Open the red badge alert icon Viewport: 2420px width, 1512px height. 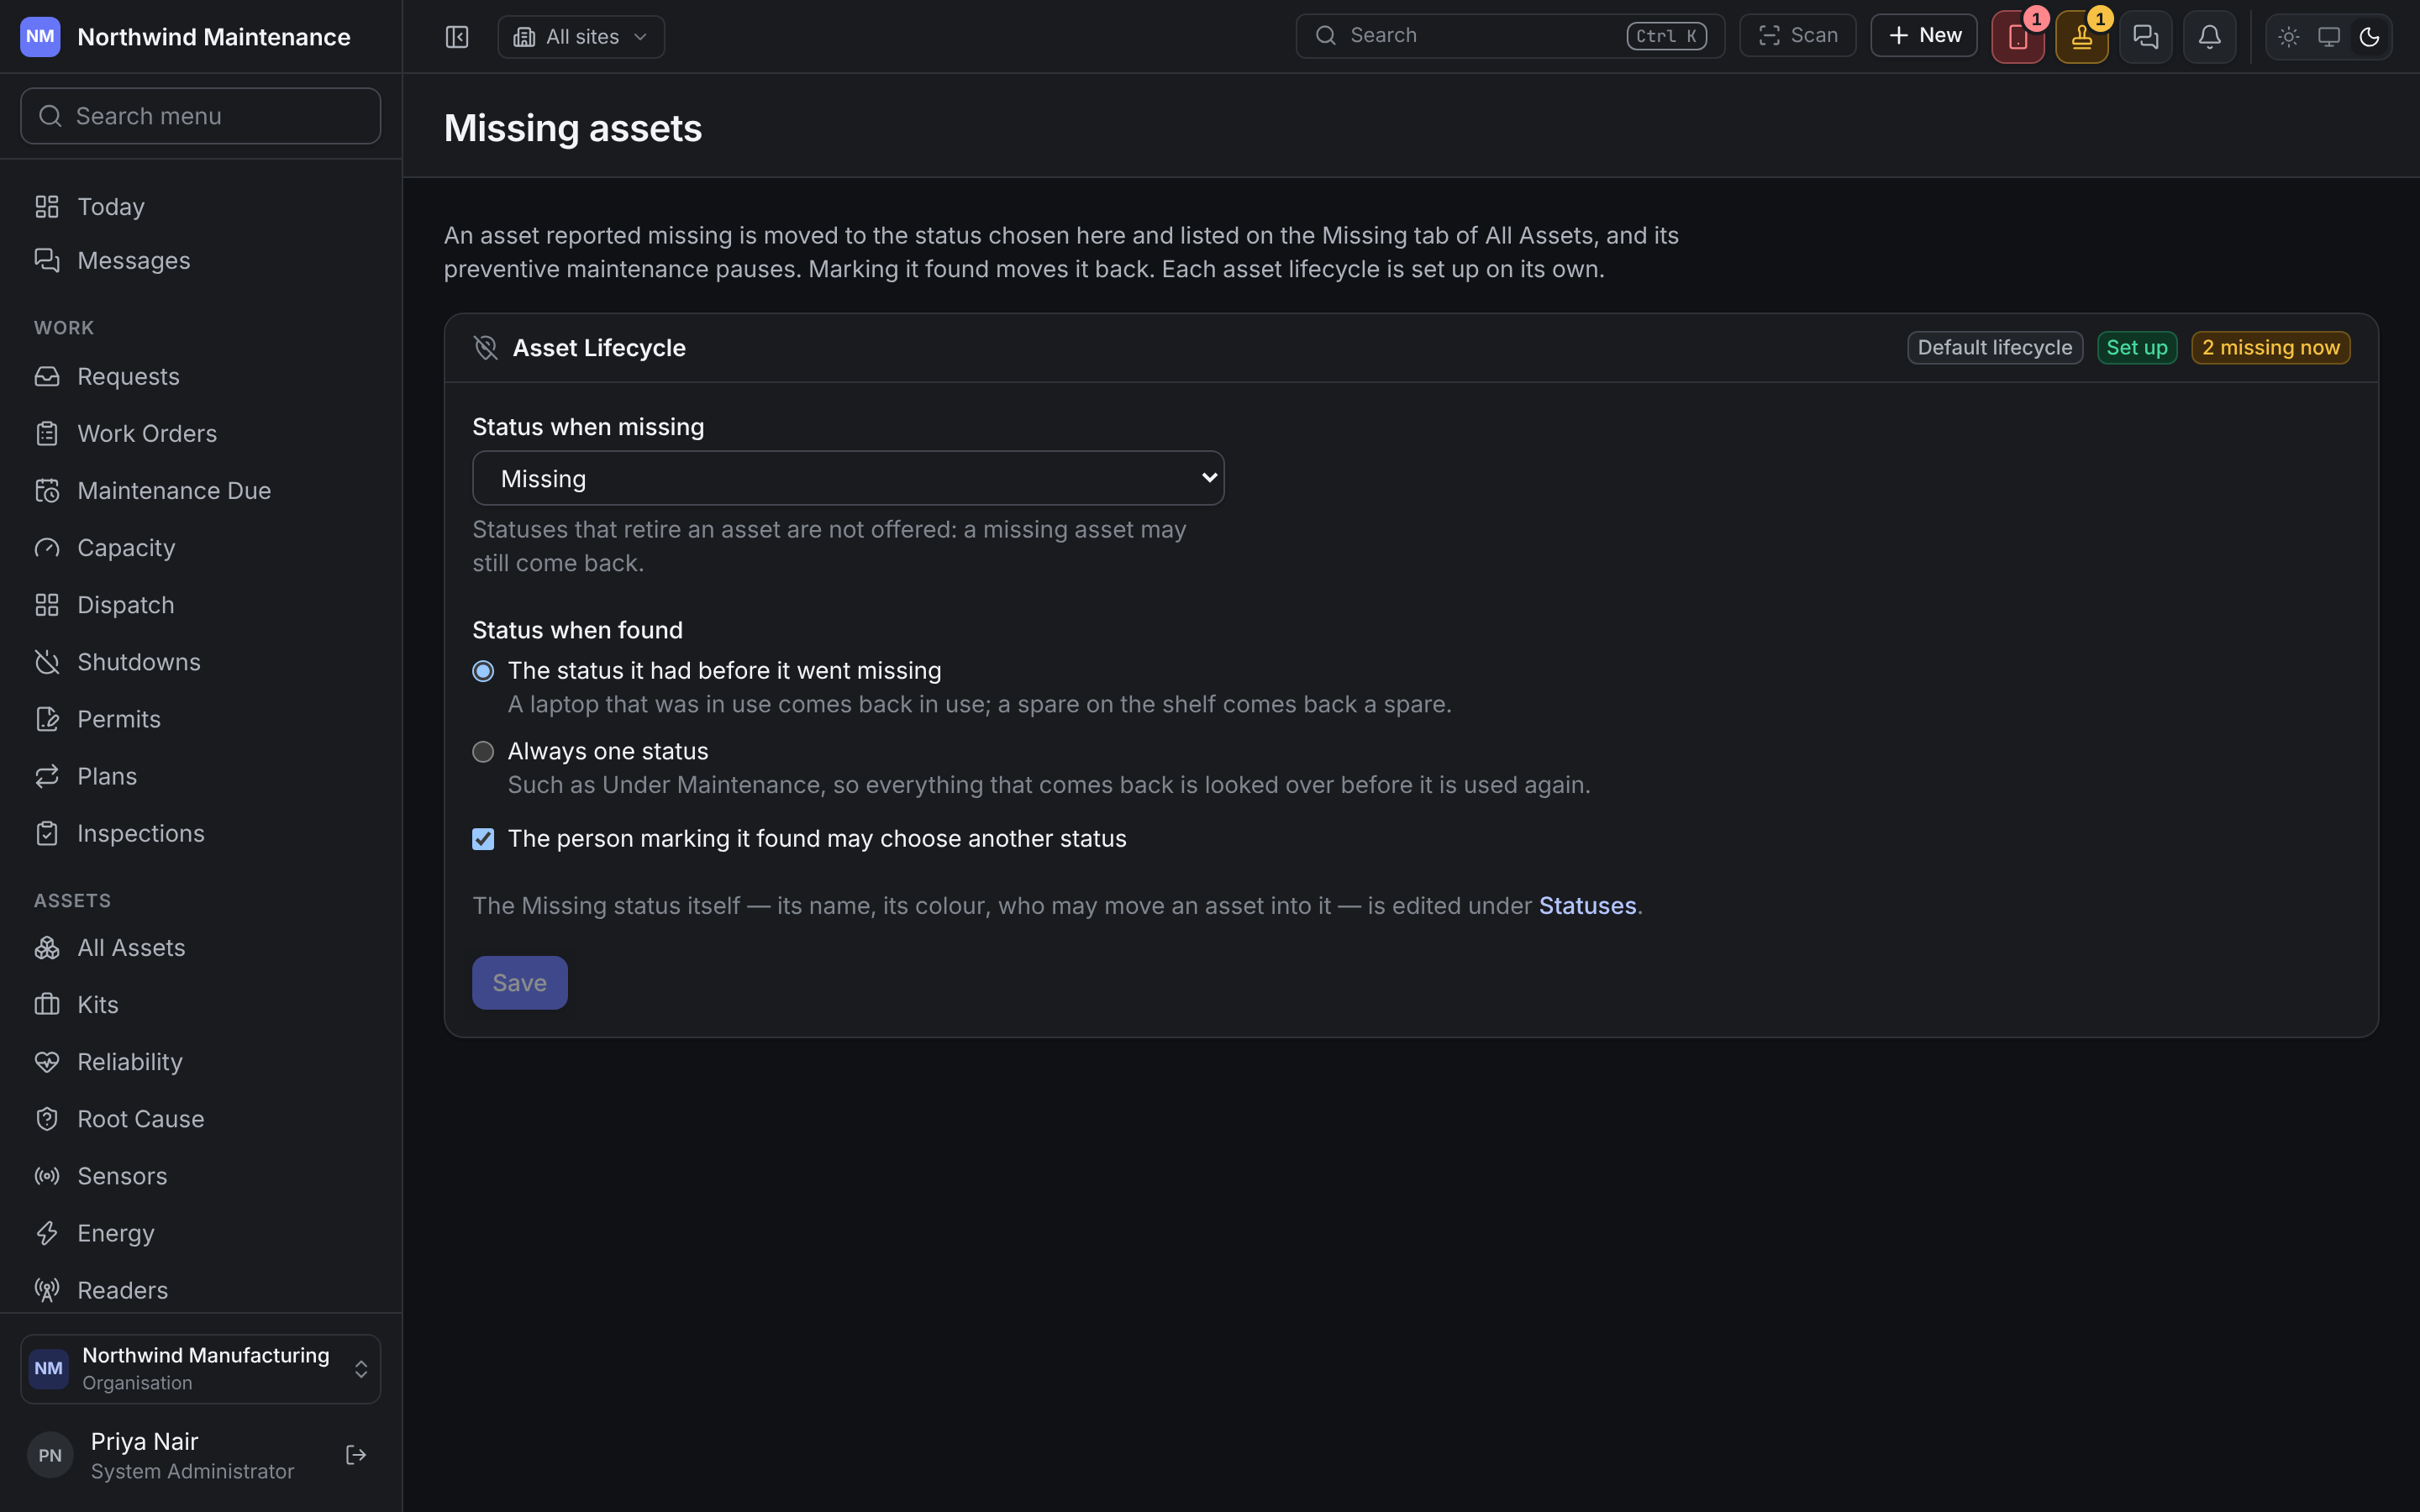(2017, 37)
